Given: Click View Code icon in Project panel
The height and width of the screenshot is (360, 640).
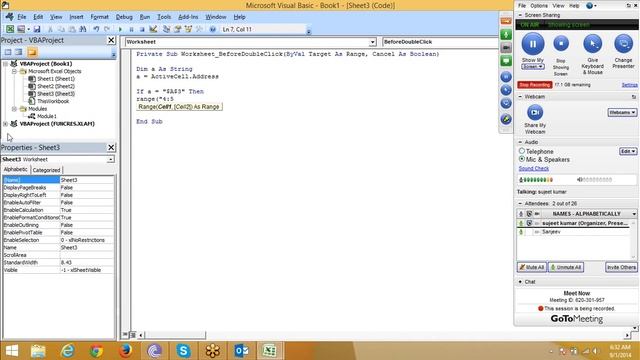Looking at the screenshot, I should click(x=8, y=52).
